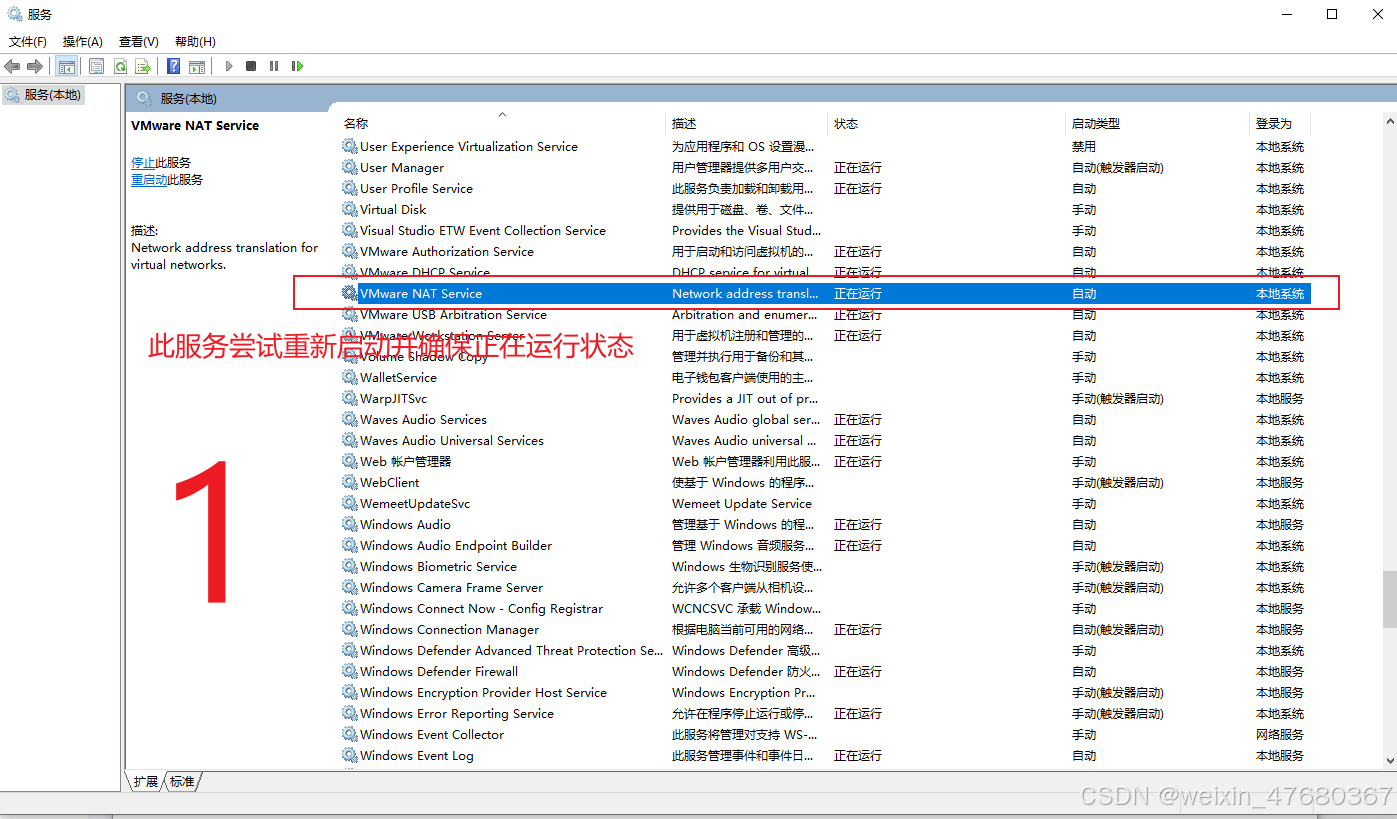Select Windows Audio Endpoint Builder row
This screenshot has height=819, width=1397.
(x=825, y=545)
